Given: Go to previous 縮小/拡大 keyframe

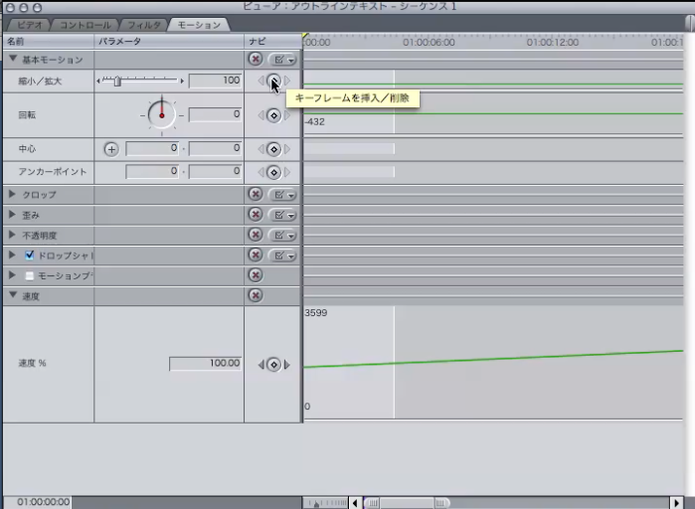Looking at the screenshot, I should point(261,81).
